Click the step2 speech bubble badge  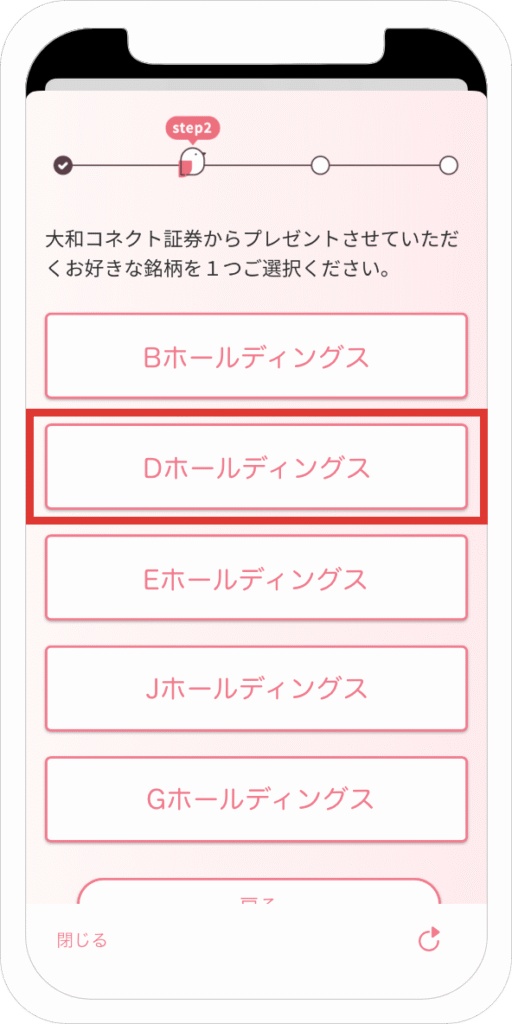192,129
